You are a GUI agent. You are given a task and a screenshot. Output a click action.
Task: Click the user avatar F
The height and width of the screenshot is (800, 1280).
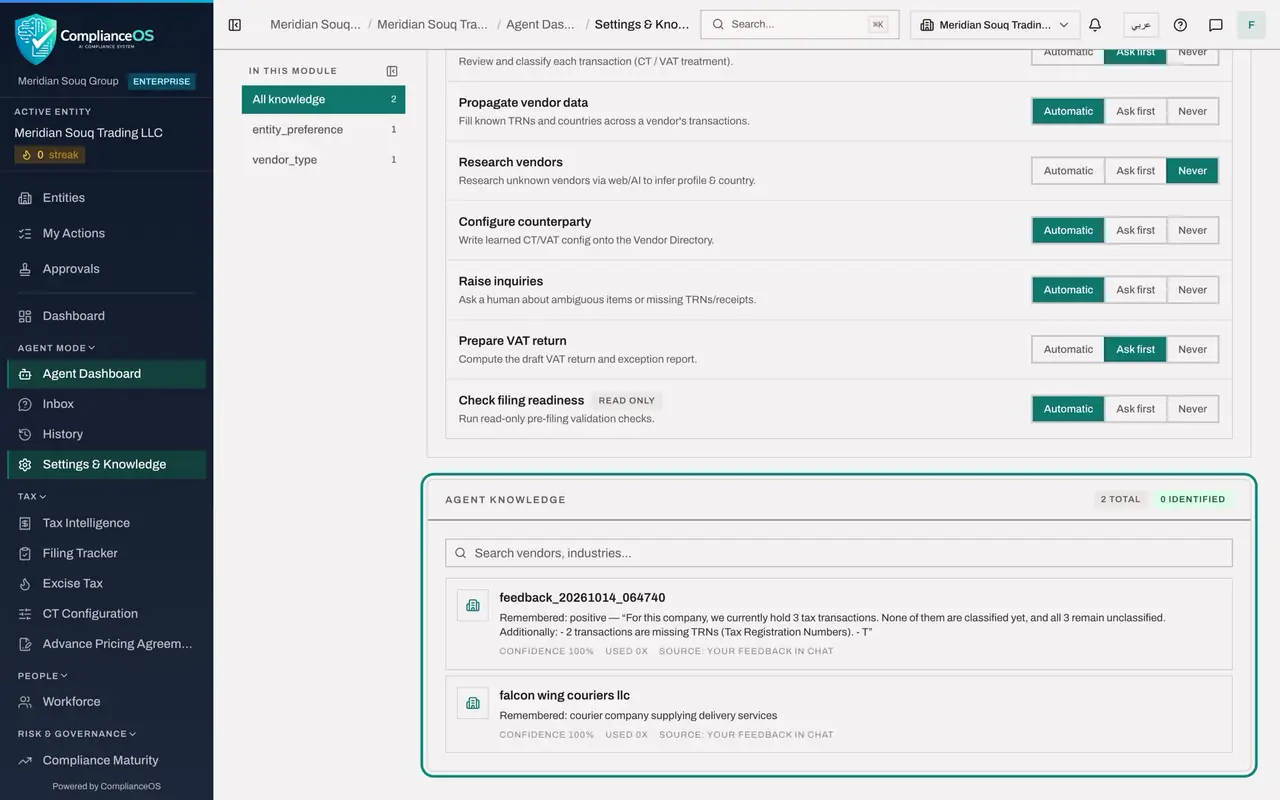tap(1251, 25)
